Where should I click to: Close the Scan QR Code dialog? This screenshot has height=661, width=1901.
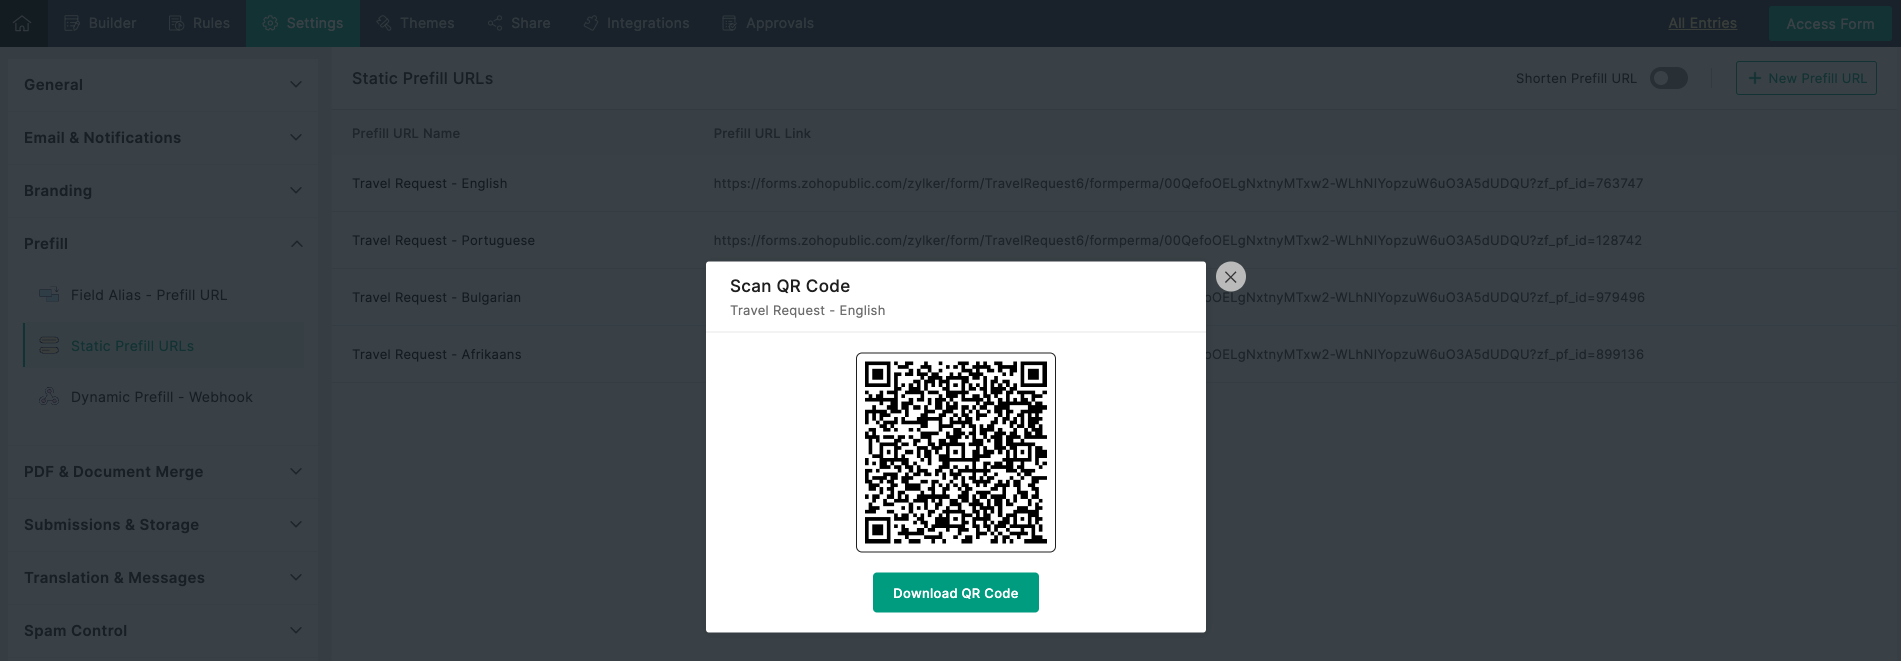coord(1230,277)
